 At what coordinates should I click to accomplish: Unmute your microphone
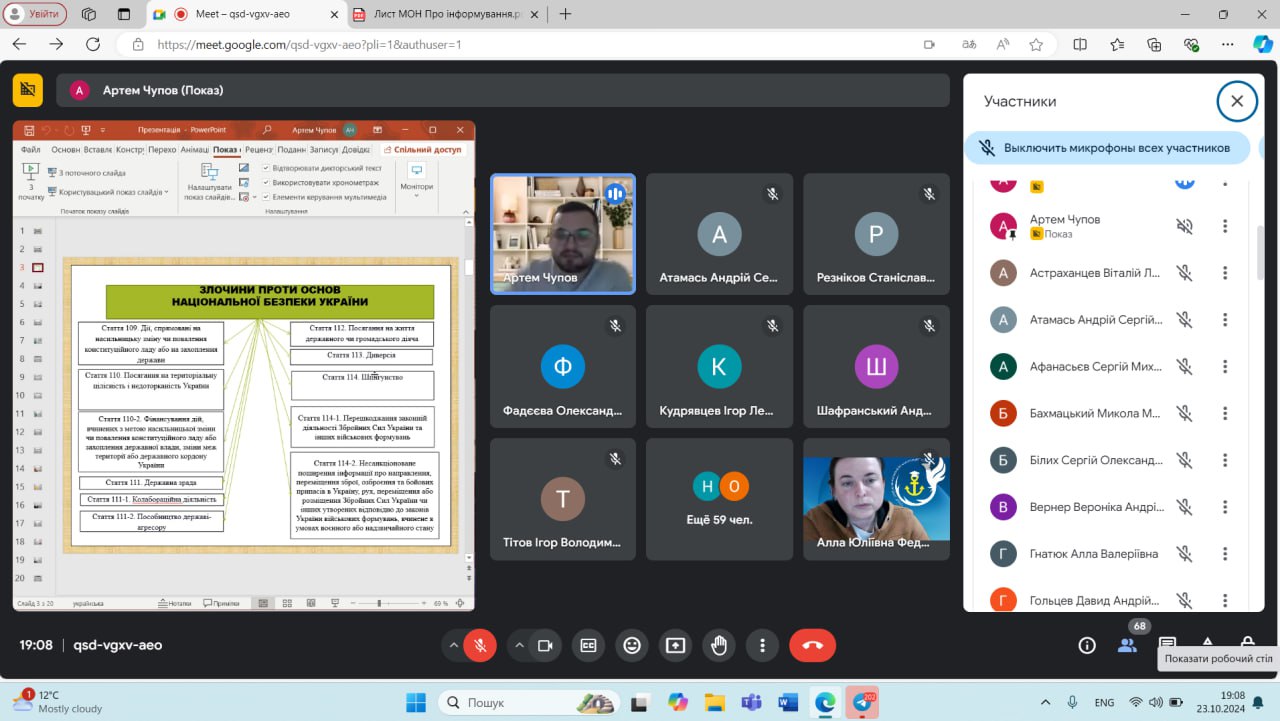(481, 646)
